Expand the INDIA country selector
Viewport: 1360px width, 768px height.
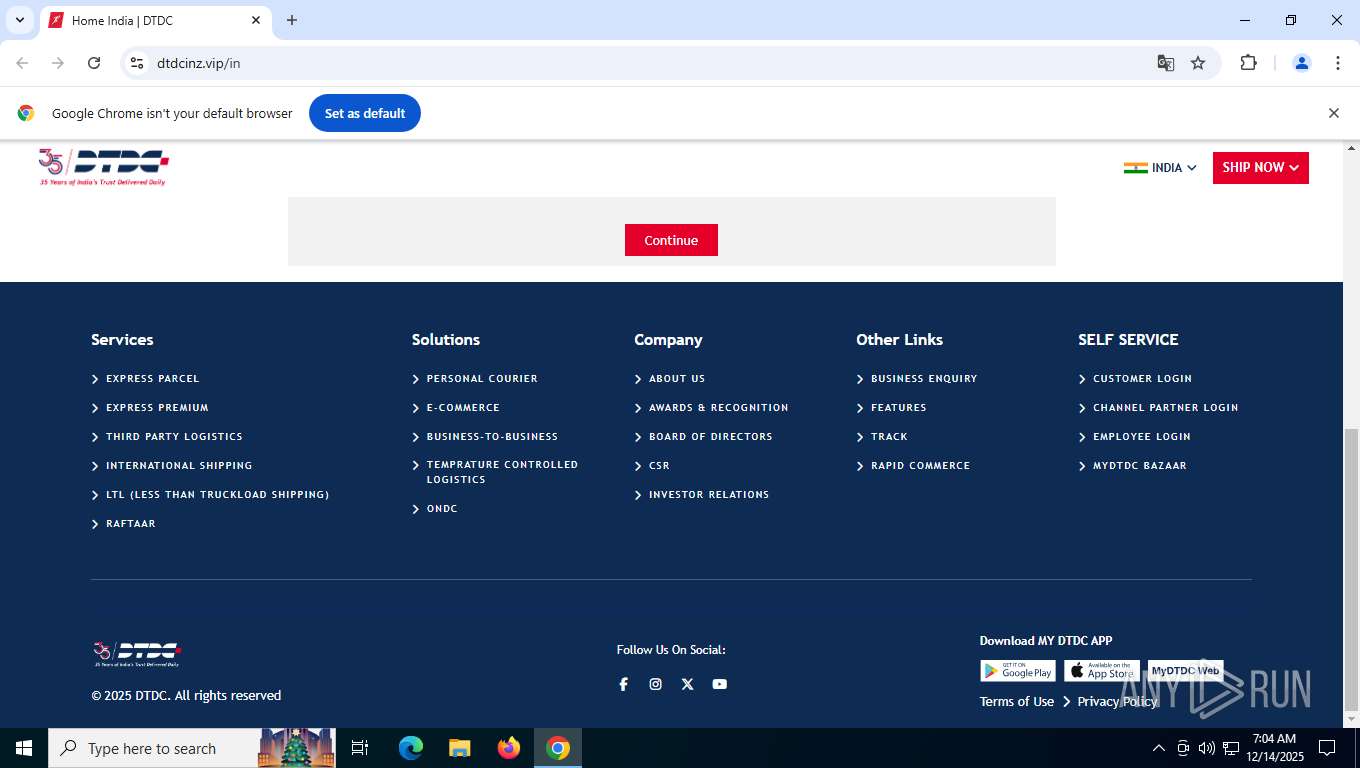coord(1160,168)
